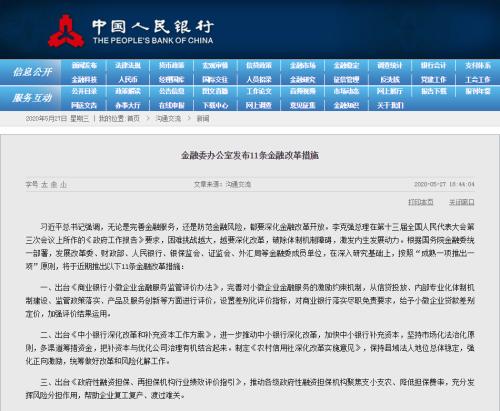Go to the 网上调查 page

tap(259, 105)
